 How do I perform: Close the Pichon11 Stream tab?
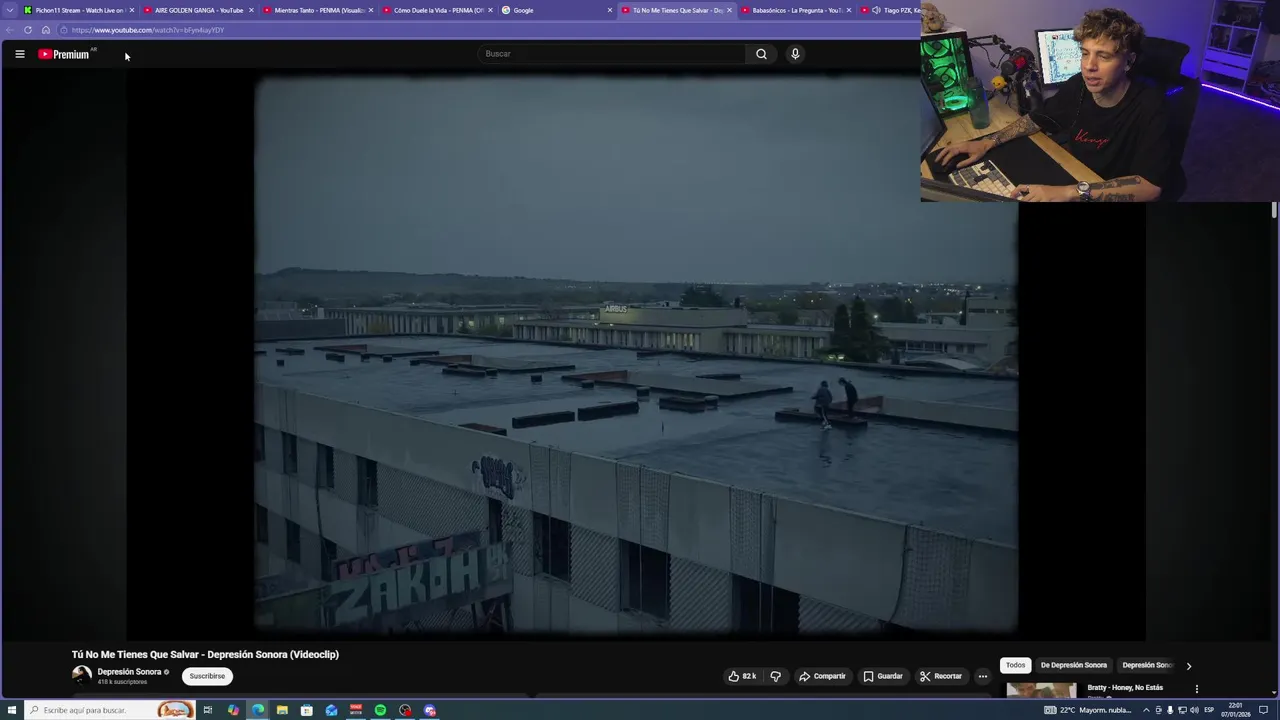[x=130, y=10]
